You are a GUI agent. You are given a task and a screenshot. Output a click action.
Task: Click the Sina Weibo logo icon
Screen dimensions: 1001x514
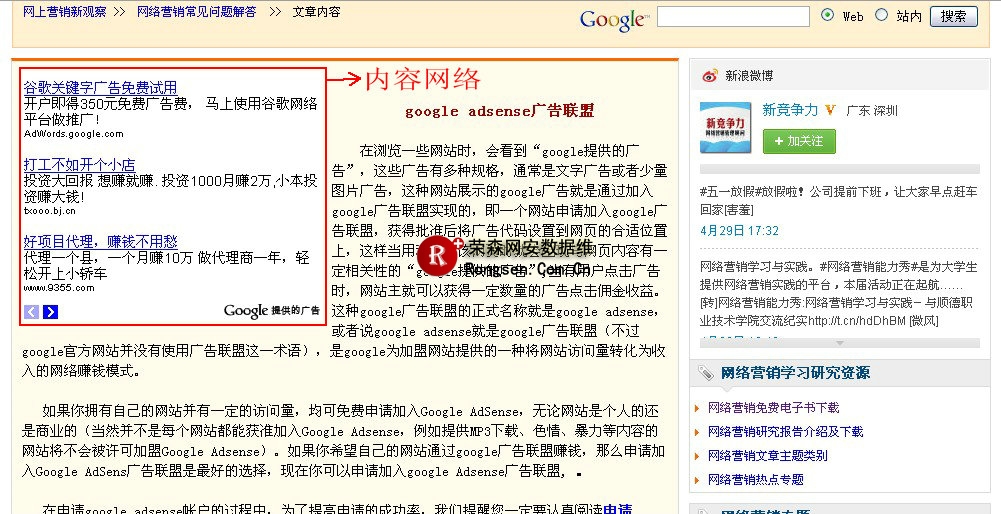point(709,75)
